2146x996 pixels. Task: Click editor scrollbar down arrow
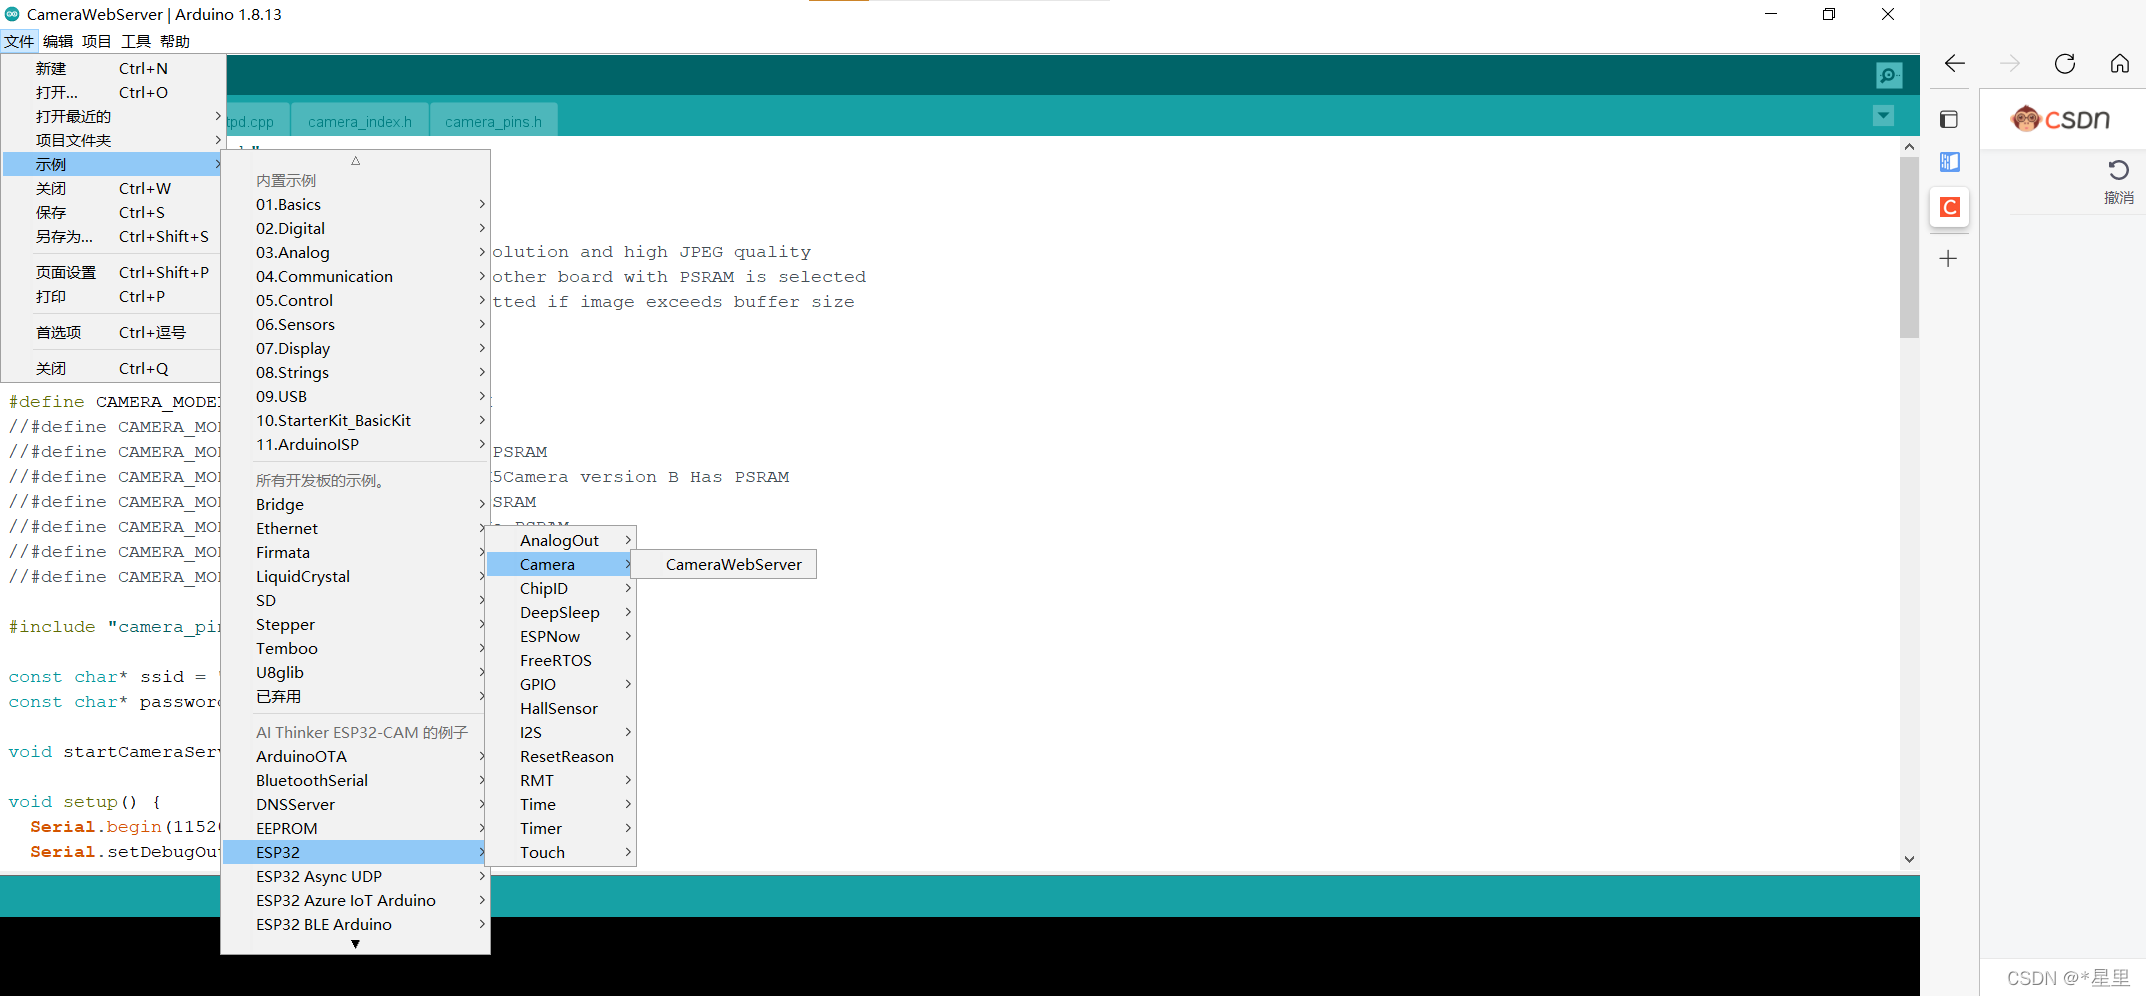1909,859
